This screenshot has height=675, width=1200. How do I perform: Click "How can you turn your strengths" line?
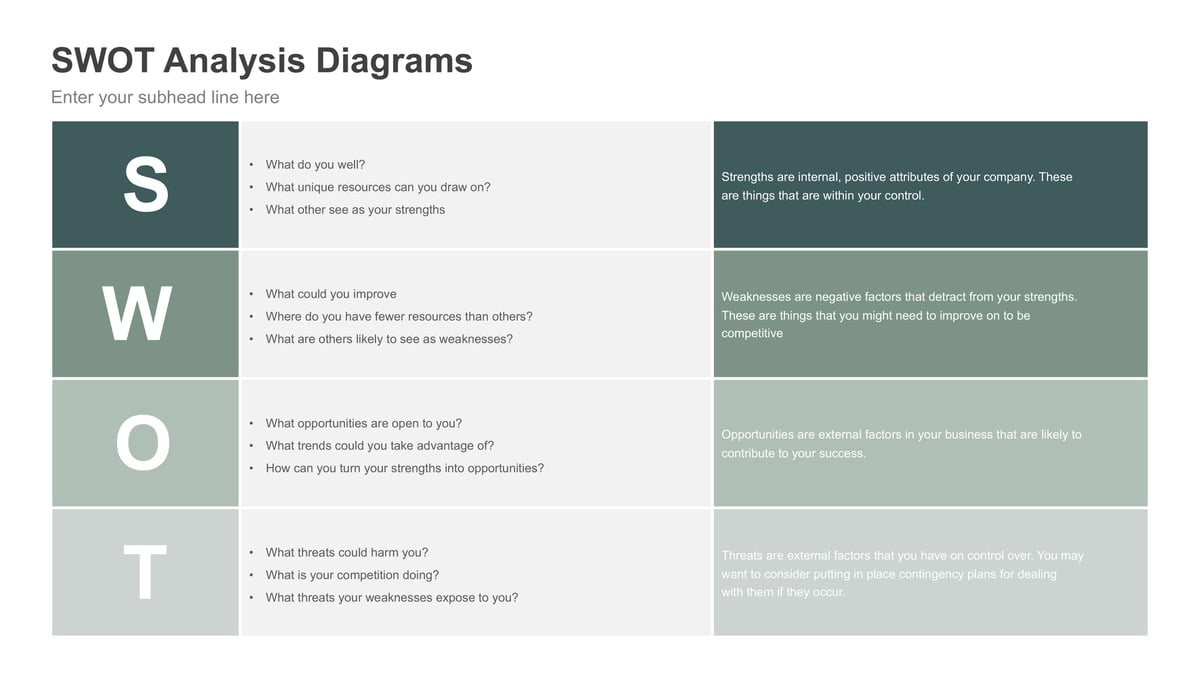coord(405,468)
